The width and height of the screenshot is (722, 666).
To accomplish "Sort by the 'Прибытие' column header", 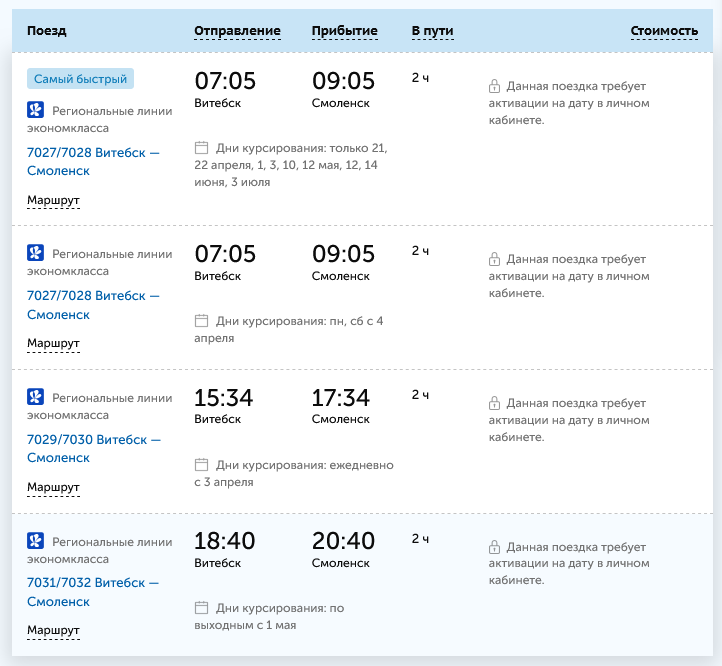I will coord(344,31).
